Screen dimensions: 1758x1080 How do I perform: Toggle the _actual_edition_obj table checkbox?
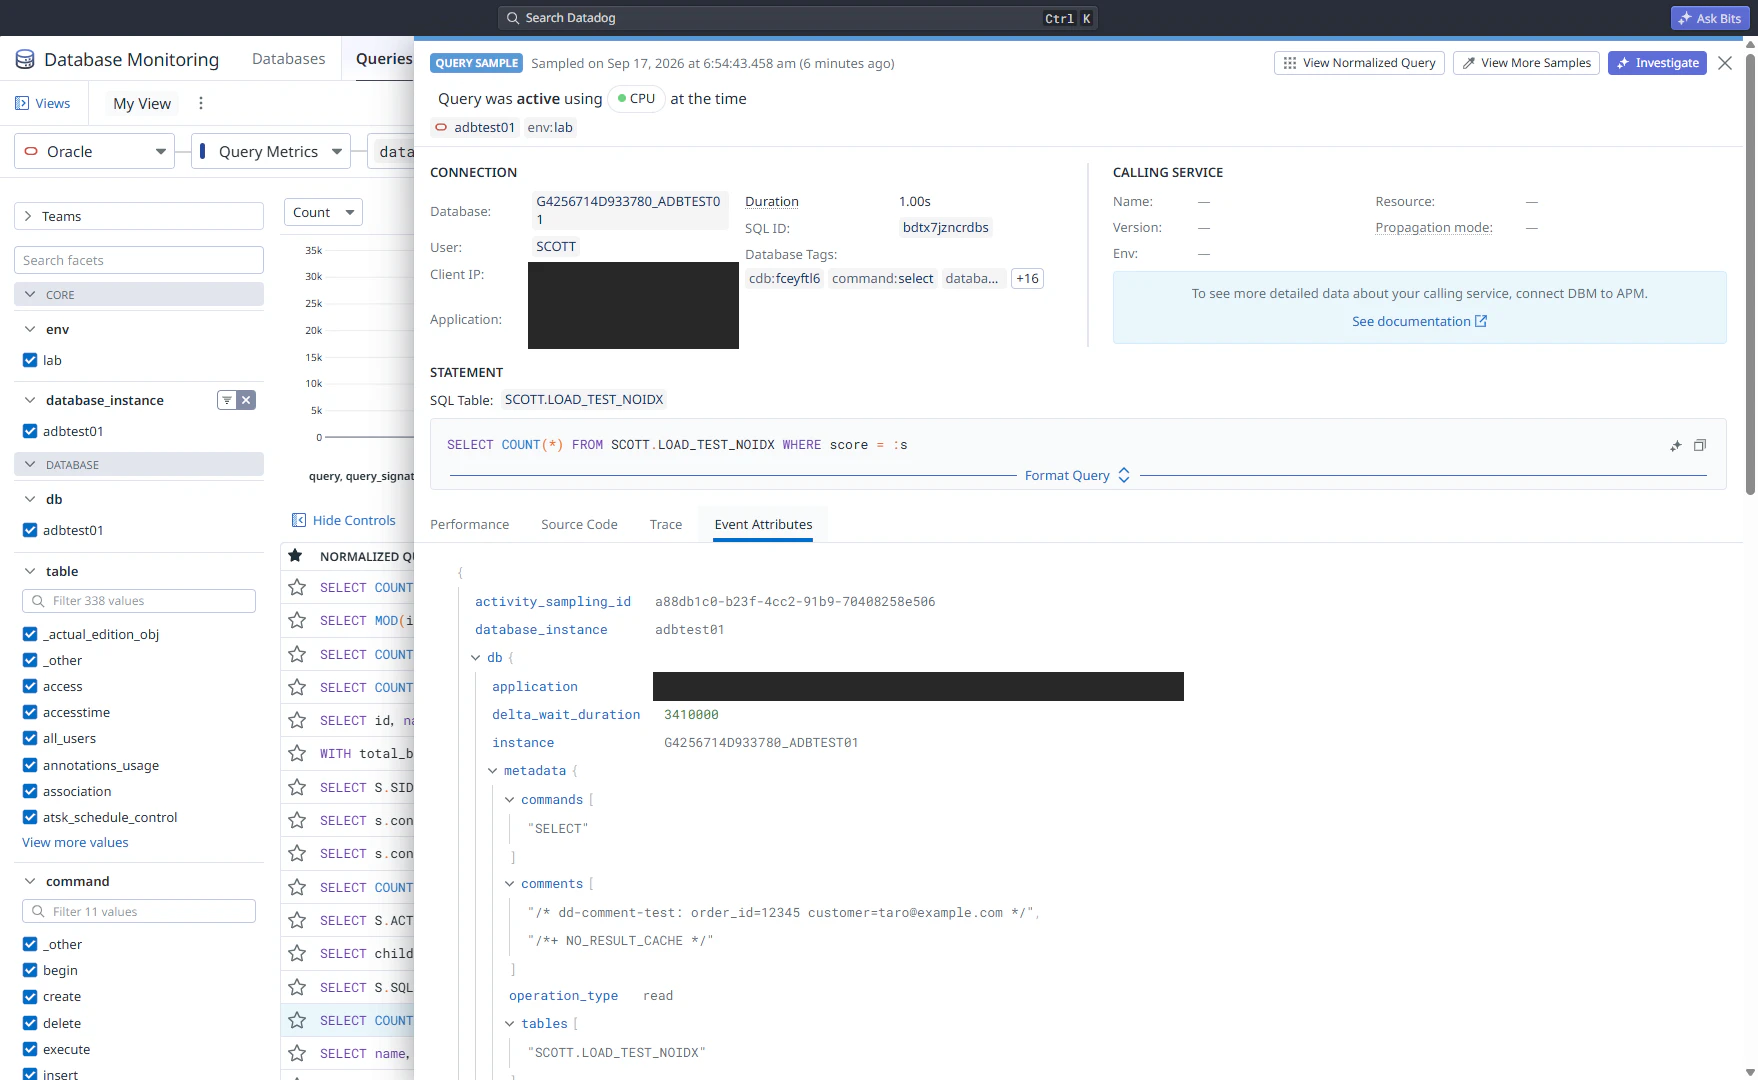pyautogui.click(x=30, y=634)
